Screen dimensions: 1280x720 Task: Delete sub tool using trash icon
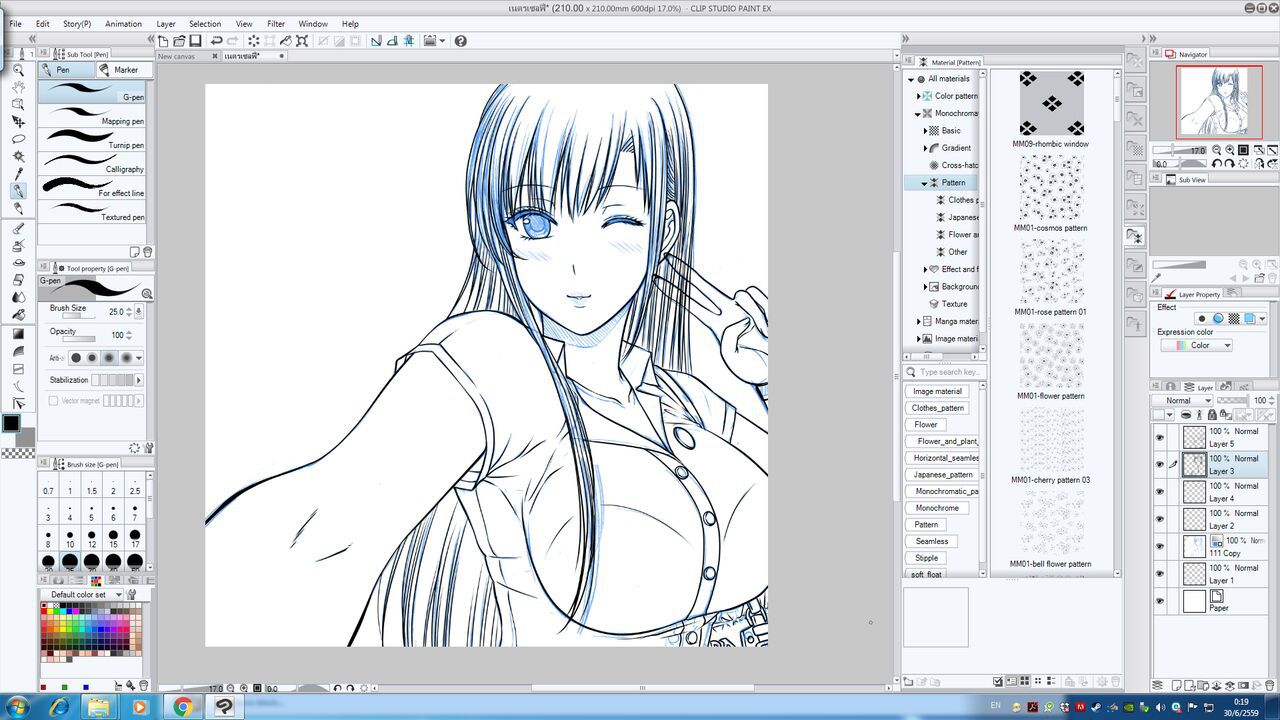pos(148,252)
